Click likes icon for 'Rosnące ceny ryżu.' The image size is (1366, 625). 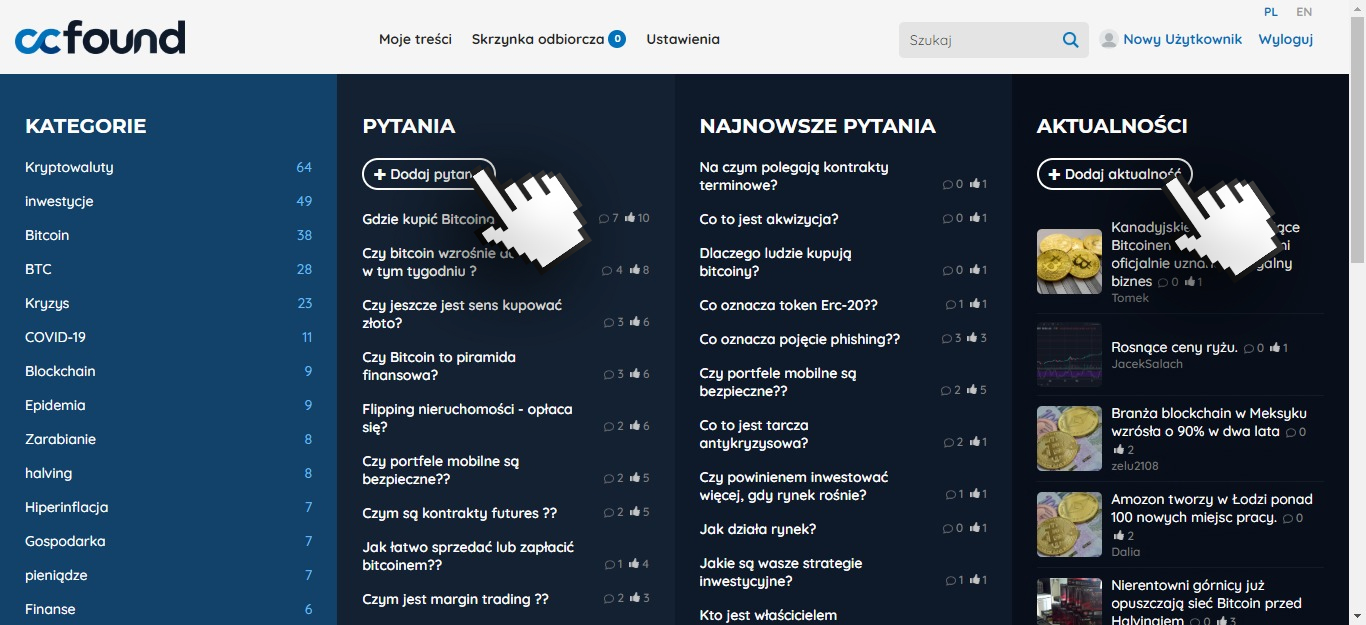point(1274,348)
